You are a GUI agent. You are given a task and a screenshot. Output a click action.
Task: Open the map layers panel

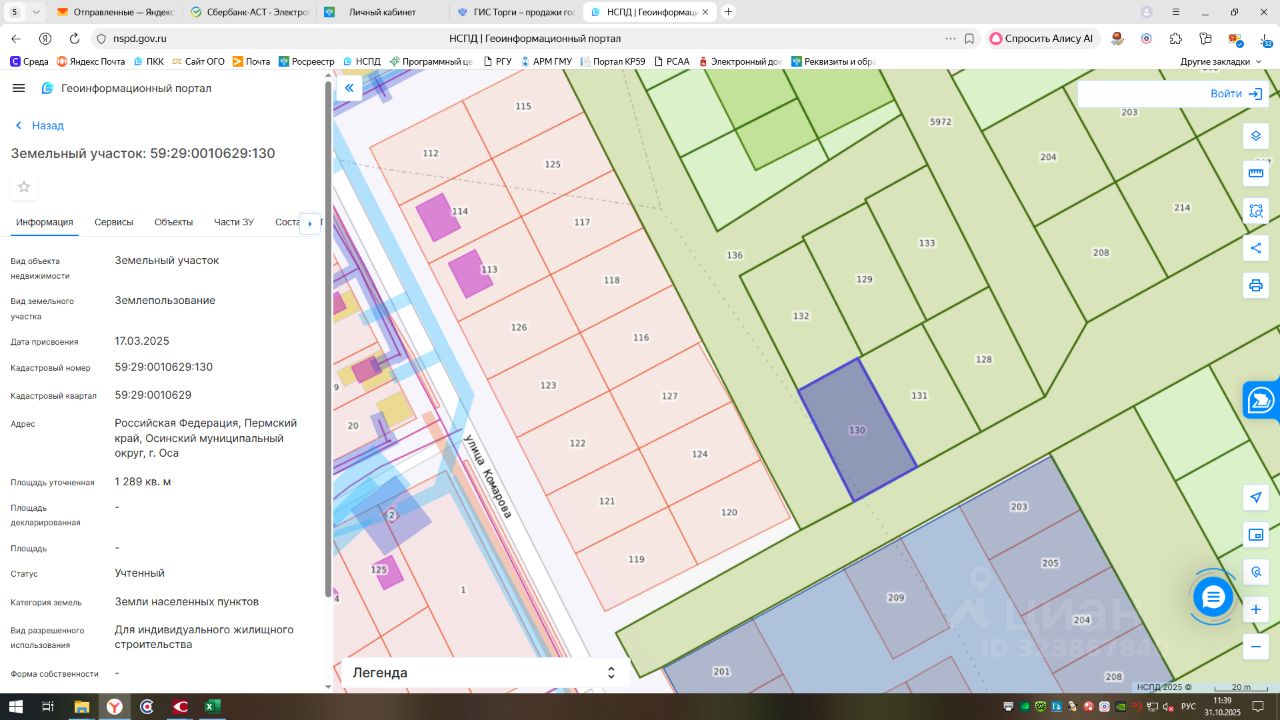coord(1256,136)
